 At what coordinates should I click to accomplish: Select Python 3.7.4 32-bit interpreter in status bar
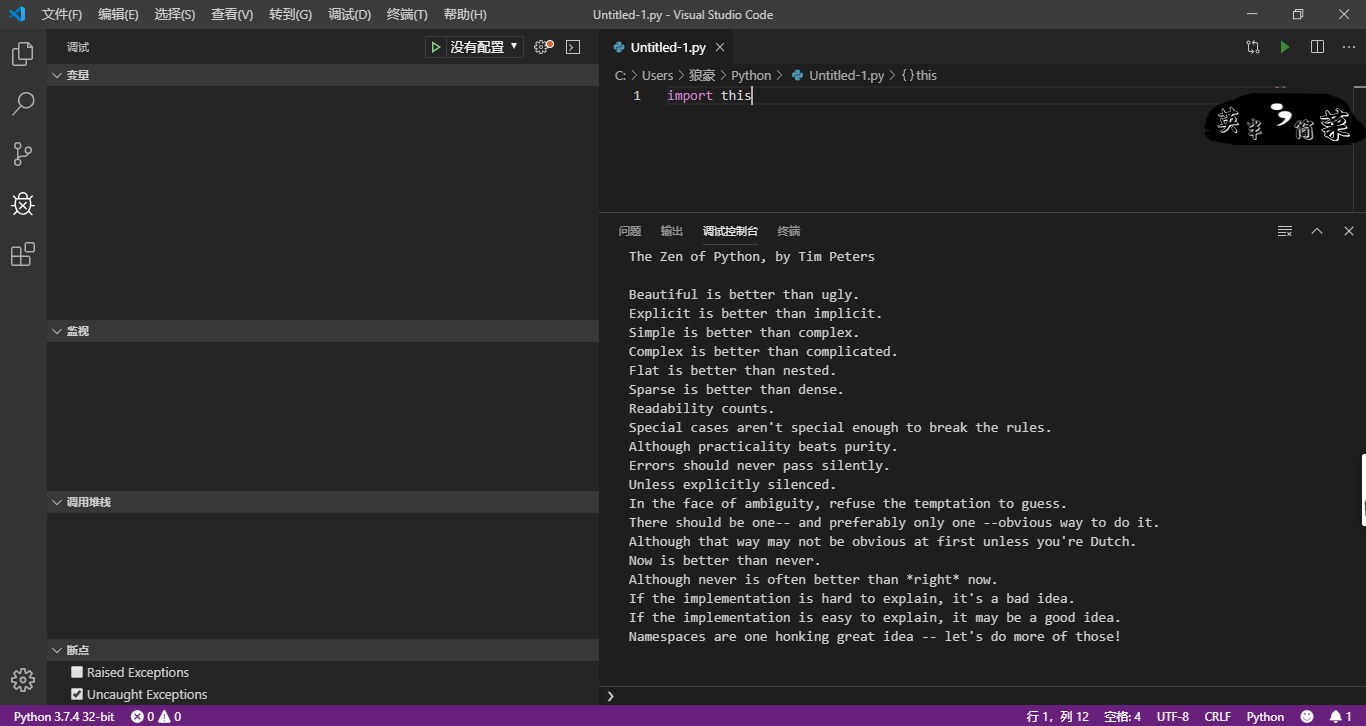click(x=64, y=716)
